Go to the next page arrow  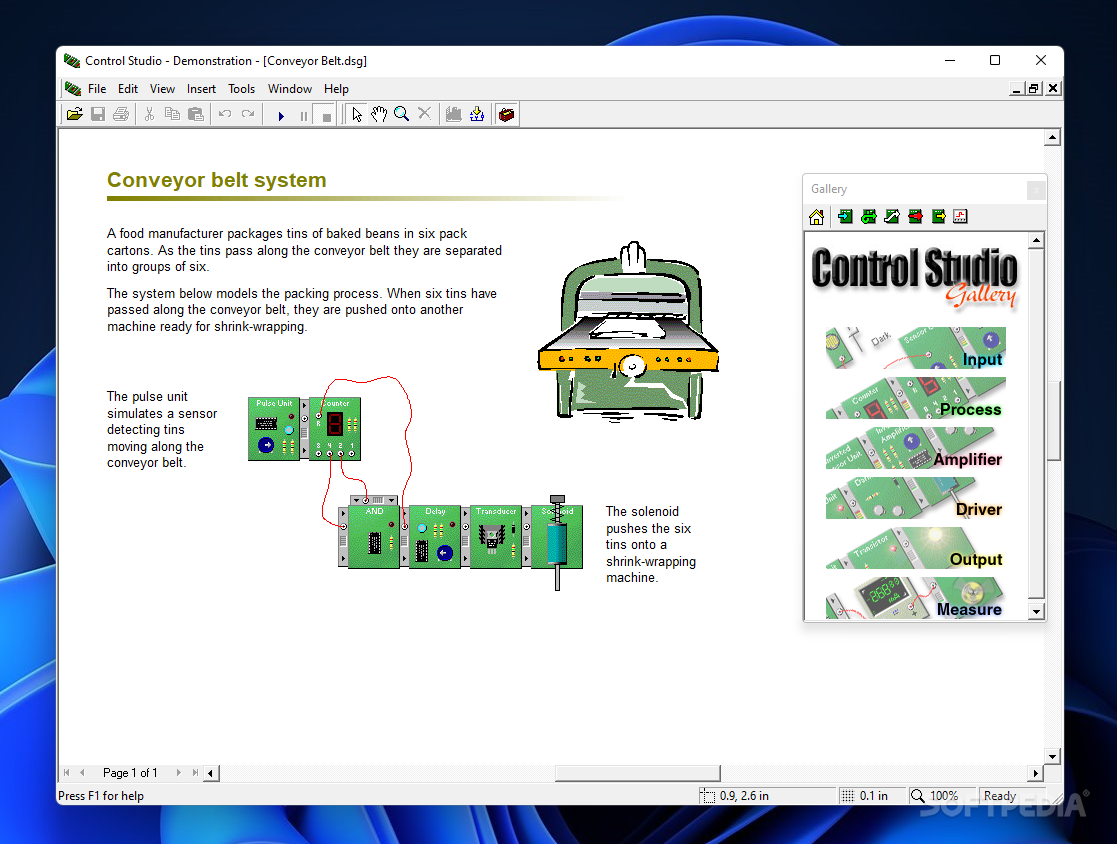tap(178, 773)
